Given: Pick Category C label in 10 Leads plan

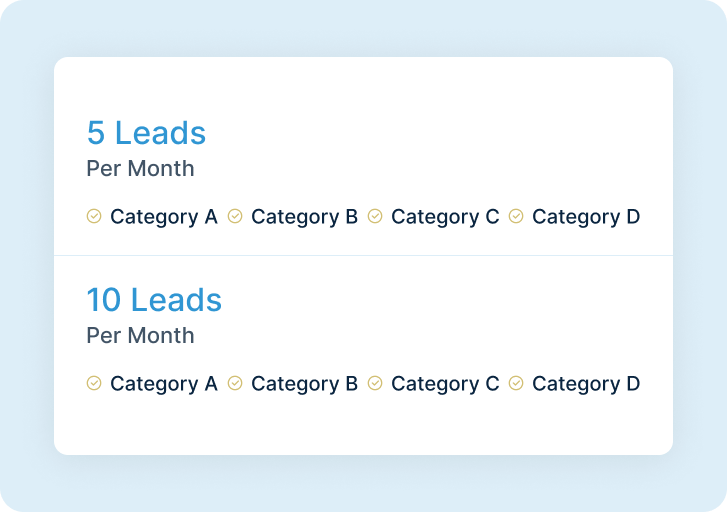Looking at the screenshot, I should (x=445, y=384).
